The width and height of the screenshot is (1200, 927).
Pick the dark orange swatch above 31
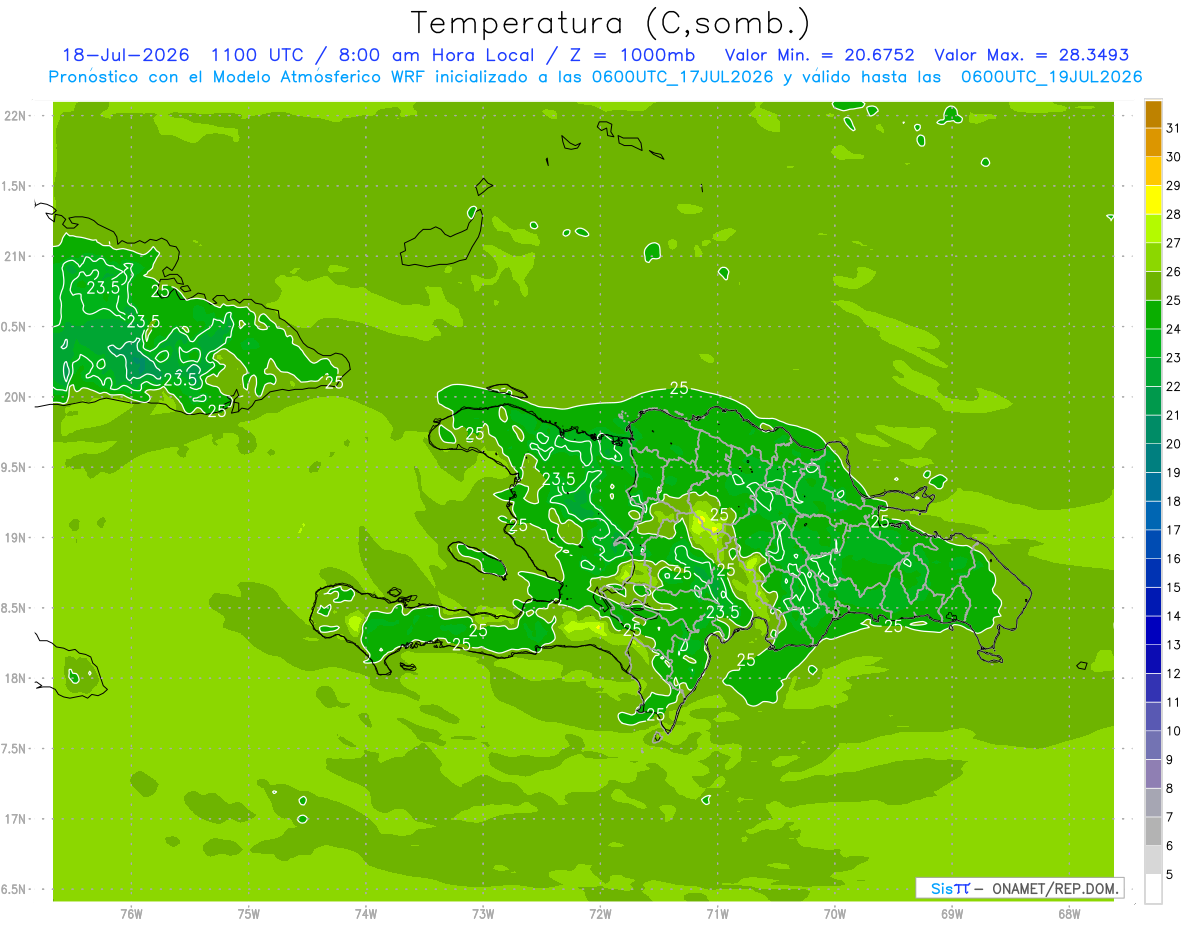point(1153,114)
